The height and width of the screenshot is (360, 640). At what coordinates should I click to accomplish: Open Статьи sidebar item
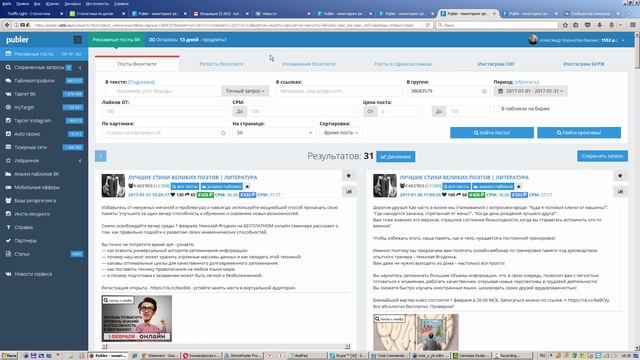(x=44, y=254)
